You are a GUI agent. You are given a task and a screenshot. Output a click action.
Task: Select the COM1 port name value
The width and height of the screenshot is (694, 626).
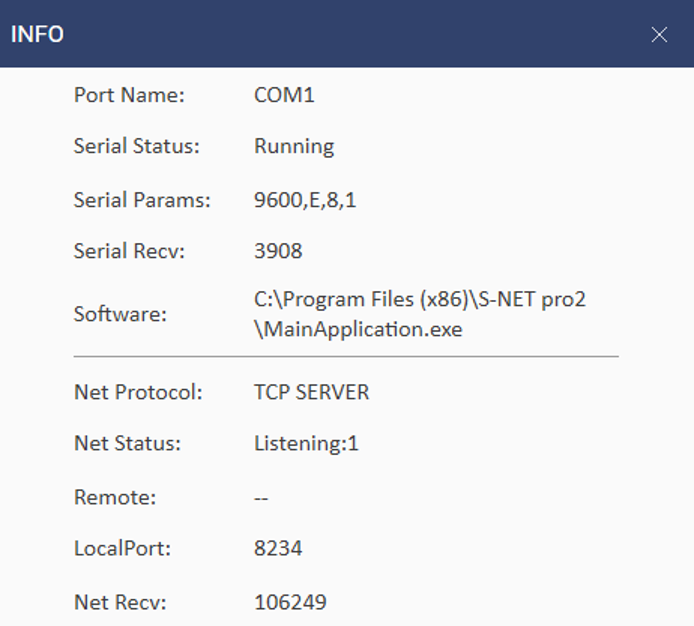pos(284,96)
